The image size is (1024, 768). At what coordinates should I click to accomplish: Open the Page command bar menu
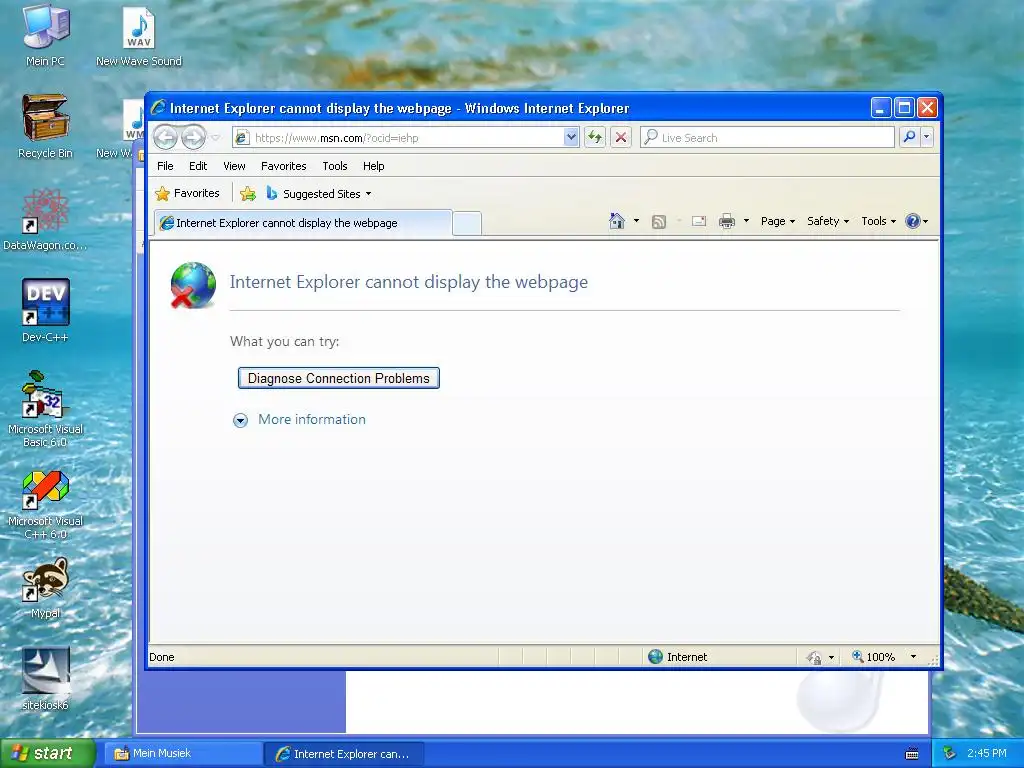[x=778, y=221]
